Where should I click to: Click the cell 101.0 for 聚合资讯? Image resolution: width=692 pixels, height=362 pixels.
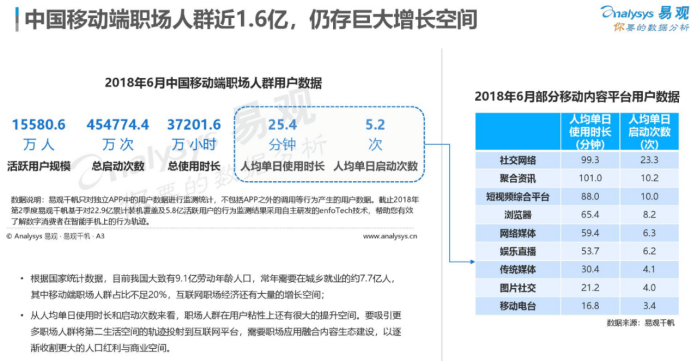pyautogui.click(x=590, y=178)
